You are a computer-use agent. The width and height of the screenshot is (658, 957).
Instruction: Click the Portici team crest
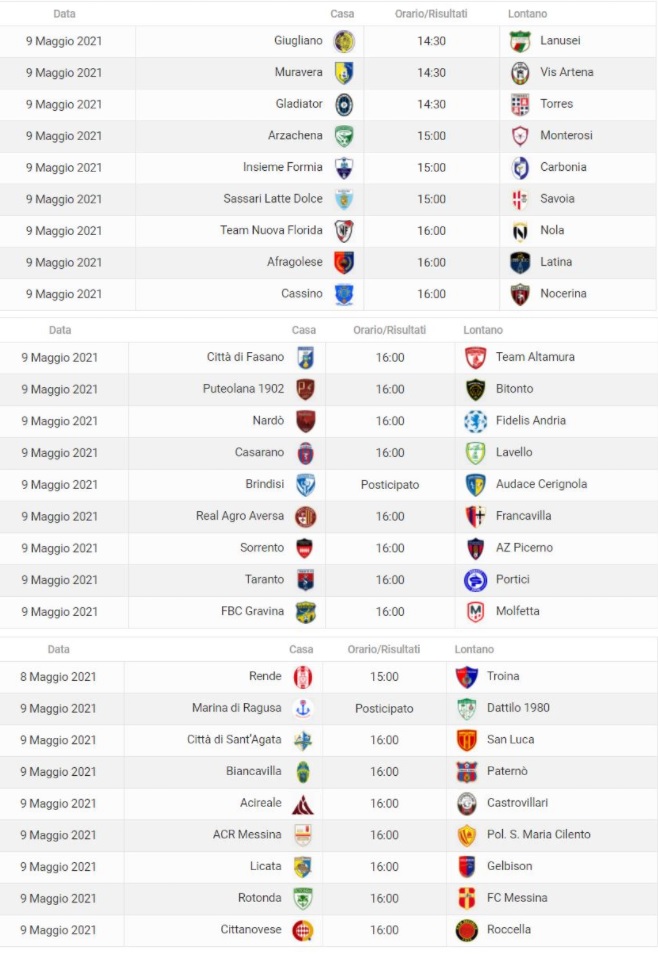(x=476, y=580)
